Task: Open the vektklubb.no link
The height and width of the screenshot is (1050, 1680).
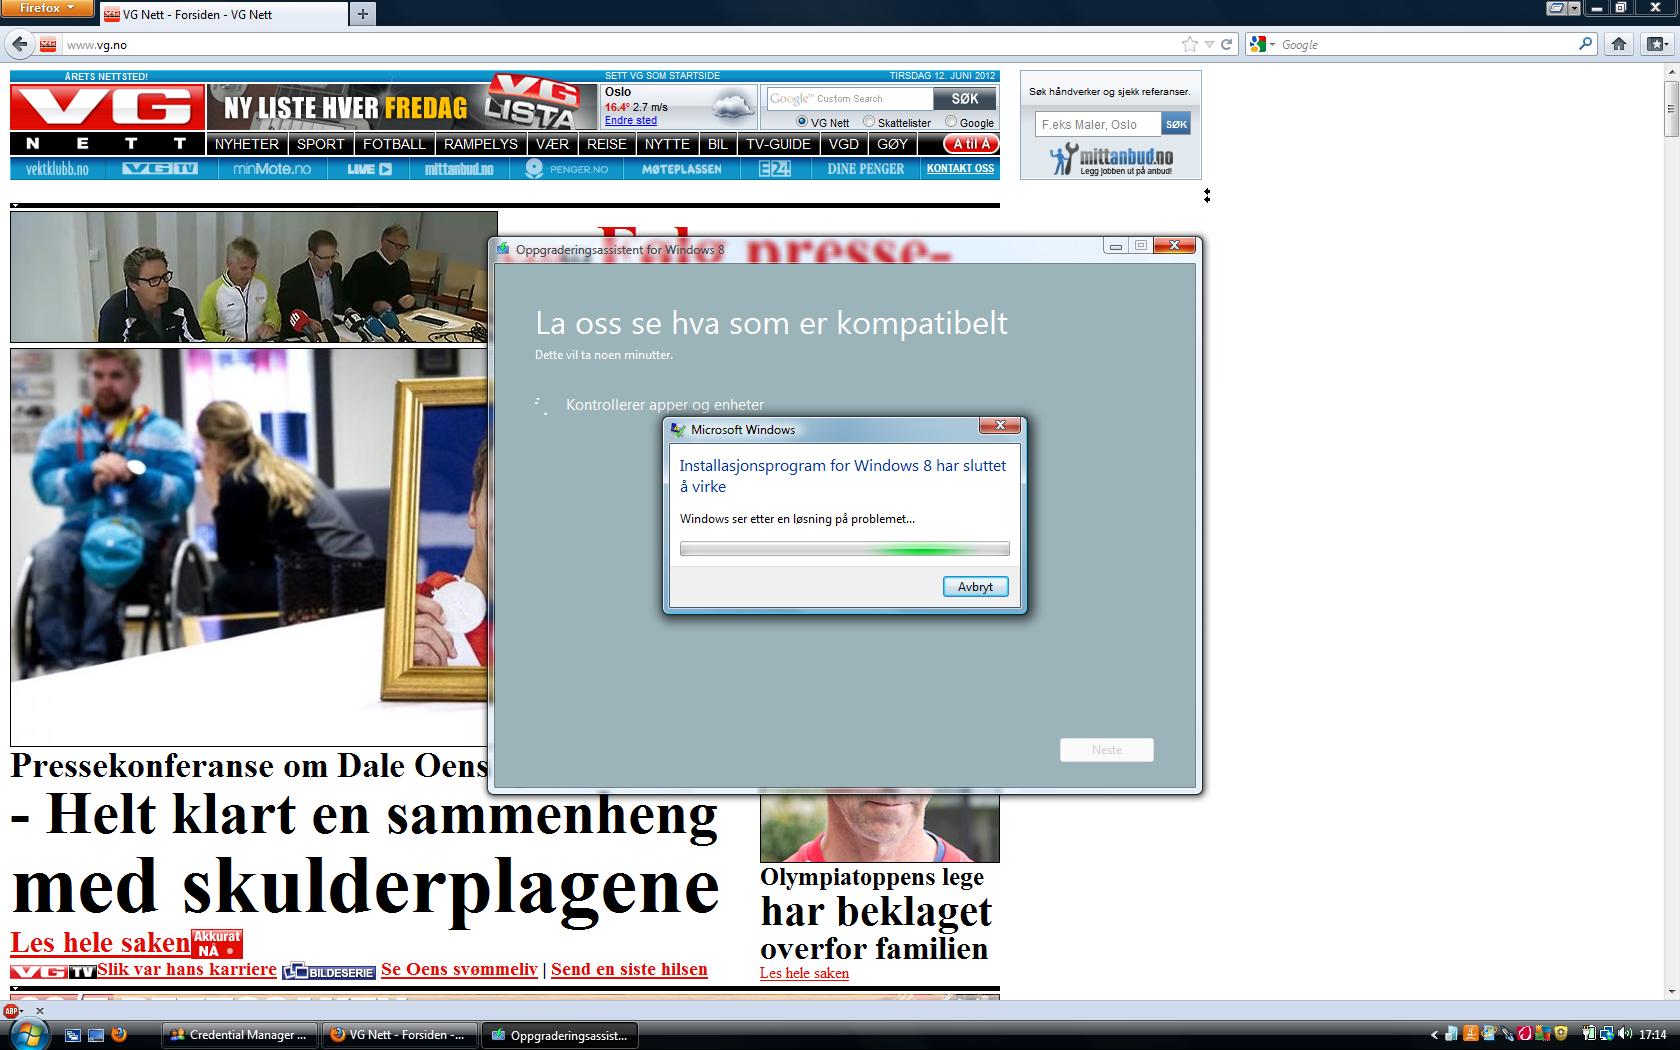Action: click(57, 169)
